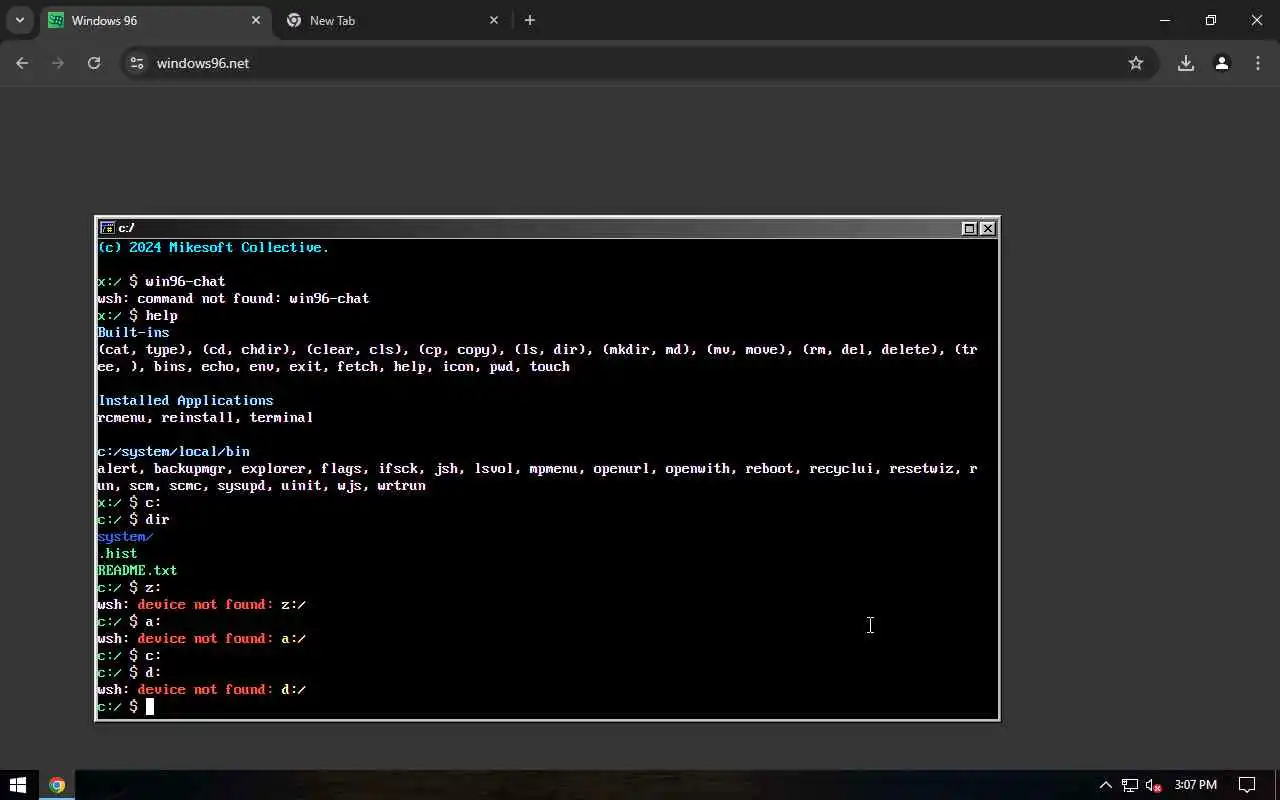This screenshot has width=1280, height=800.
Task: Open the Chrome profile icon
Action: (1222, 63)
